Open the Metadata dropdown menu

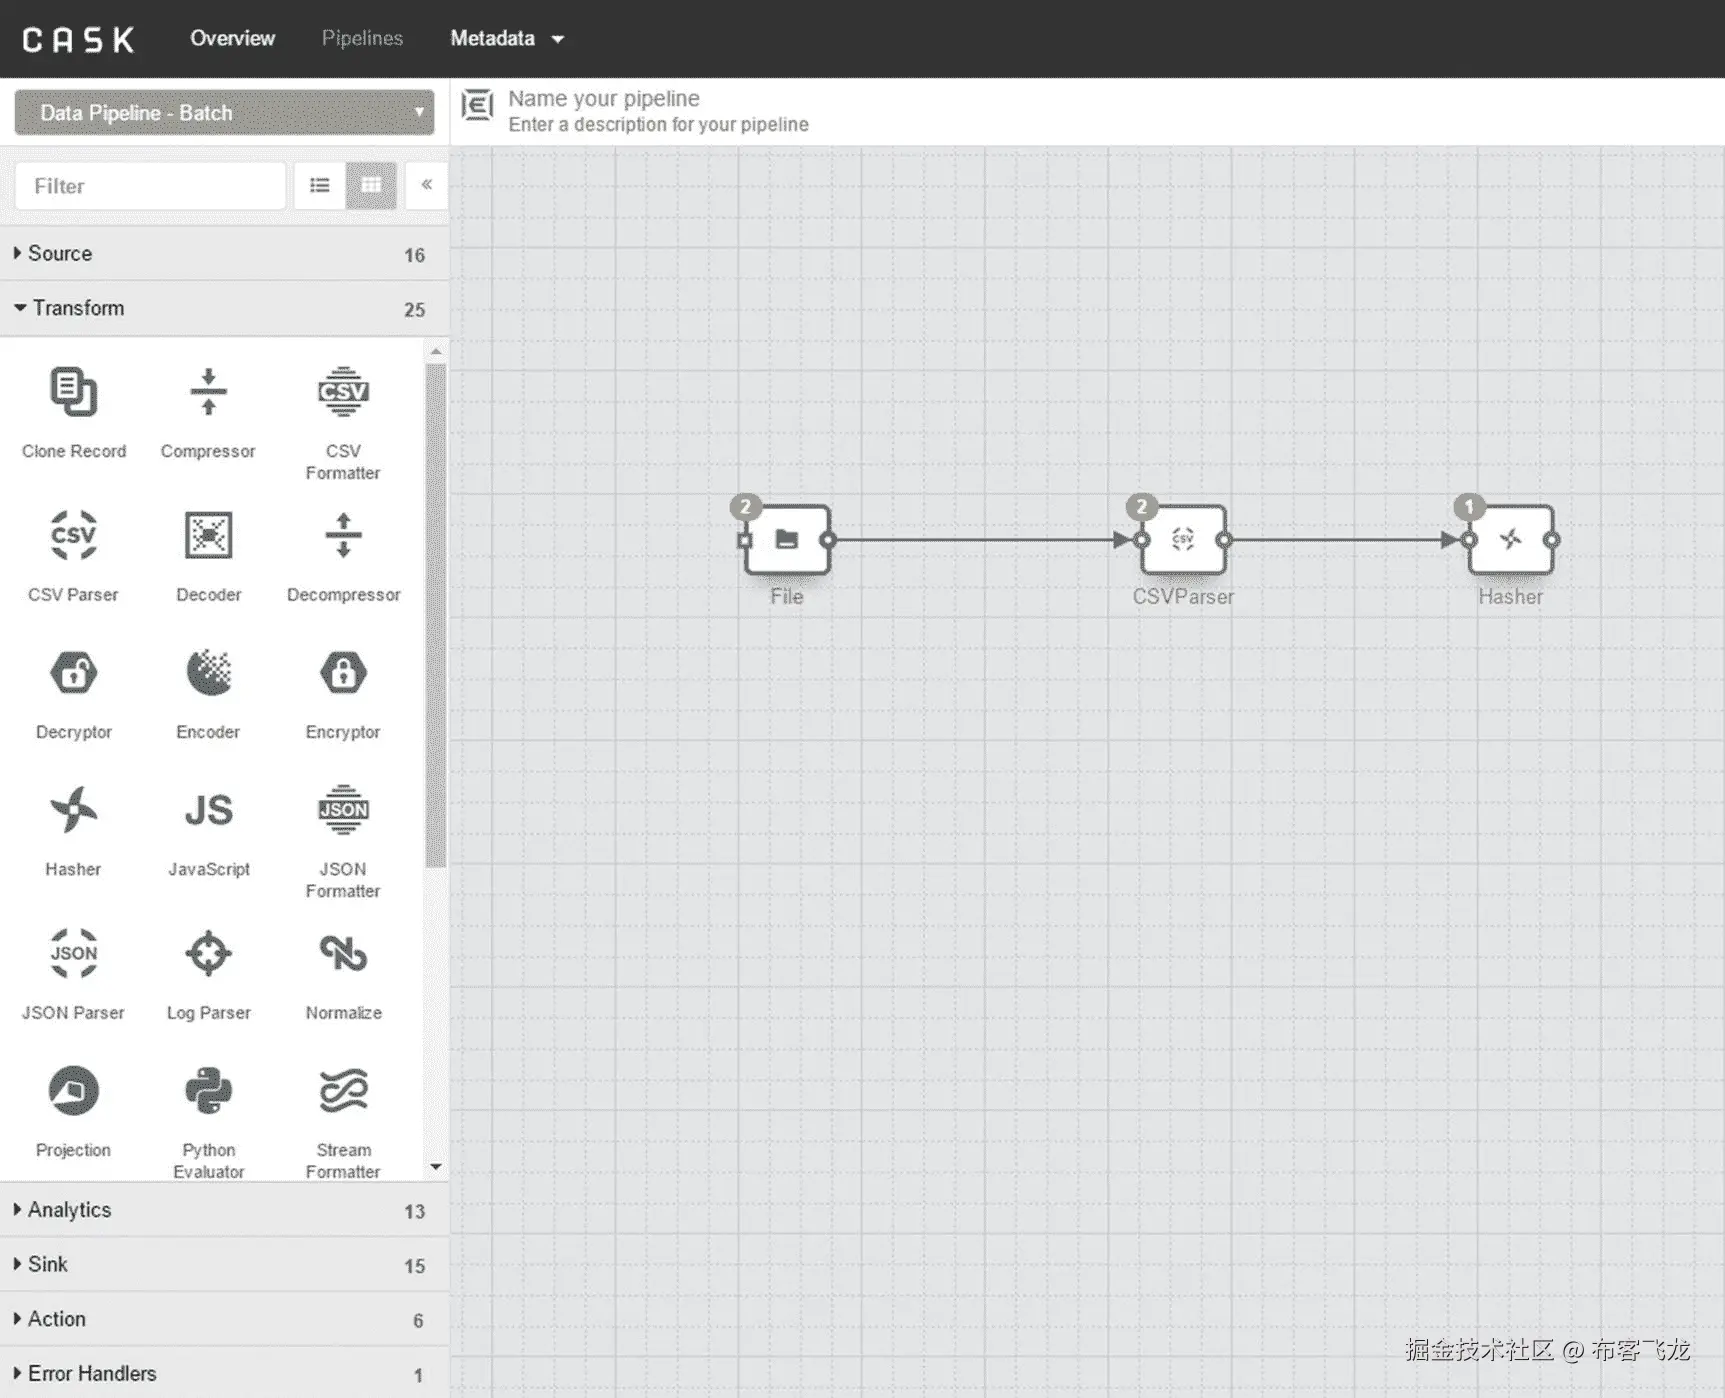507,39
